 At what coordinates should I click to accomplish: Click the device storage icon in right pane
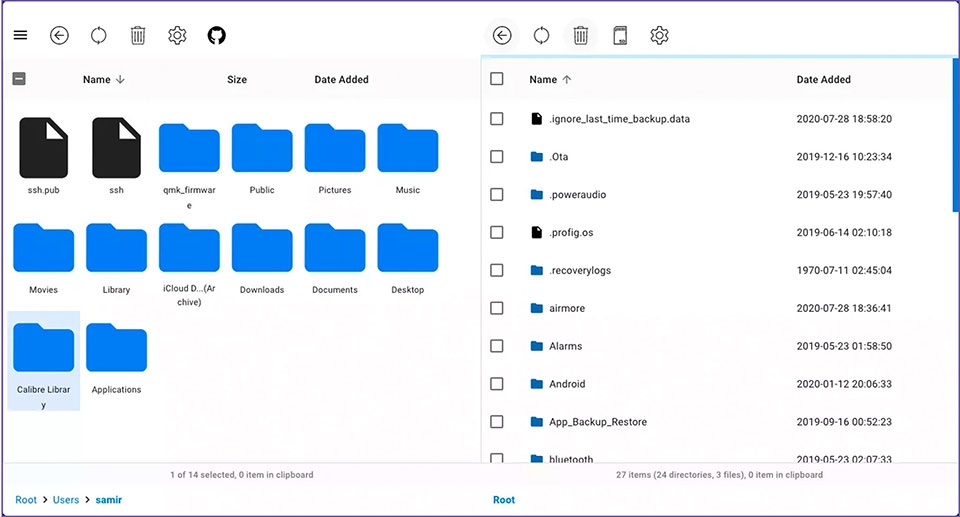[x=620, y=35]
